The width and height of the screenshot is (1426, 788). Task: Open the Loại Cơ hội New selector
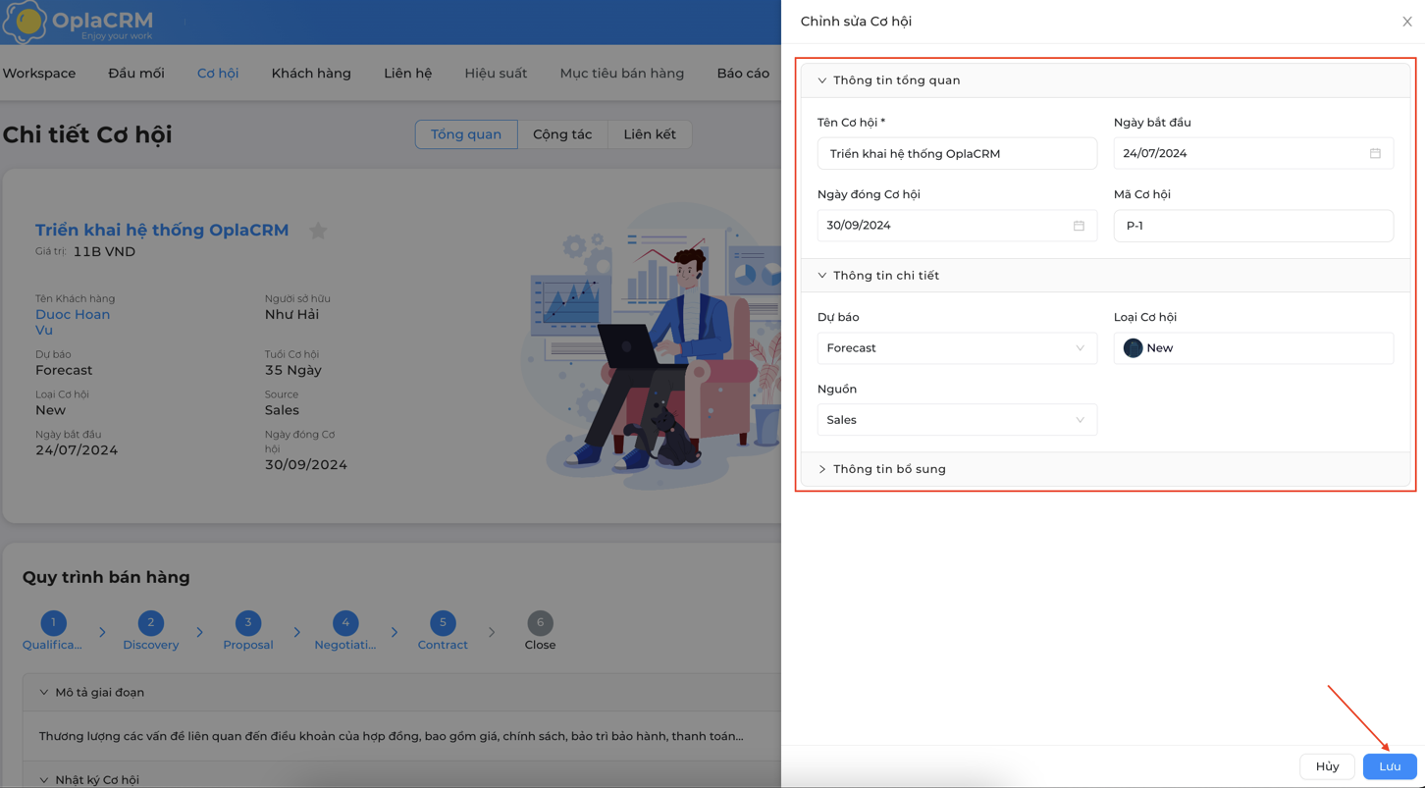coord(1253,348)
